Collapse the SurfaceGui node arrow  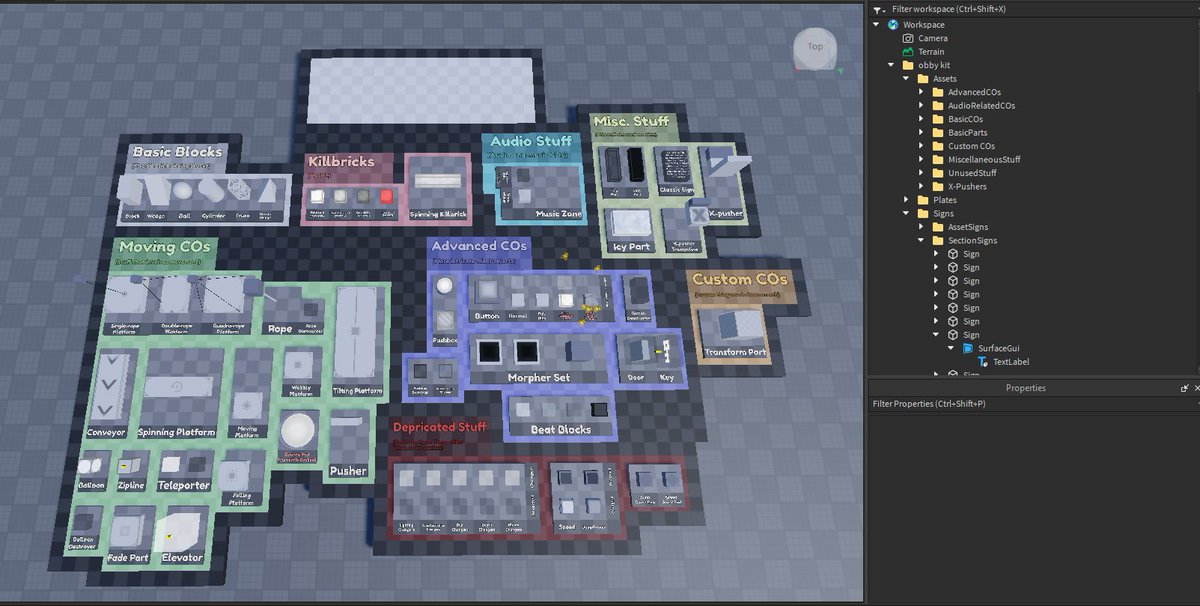[x=951, y=348]
